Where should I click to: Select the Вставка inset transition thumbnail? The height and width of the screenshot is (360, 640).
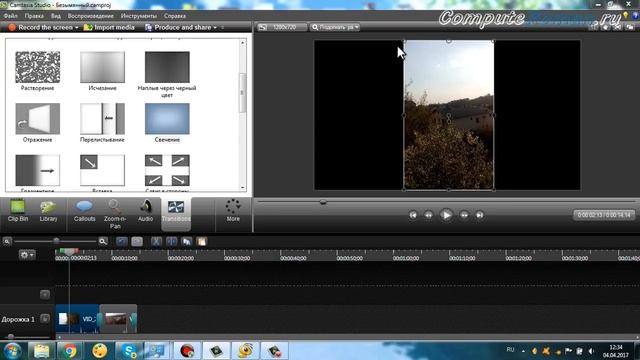coord(102,170)
